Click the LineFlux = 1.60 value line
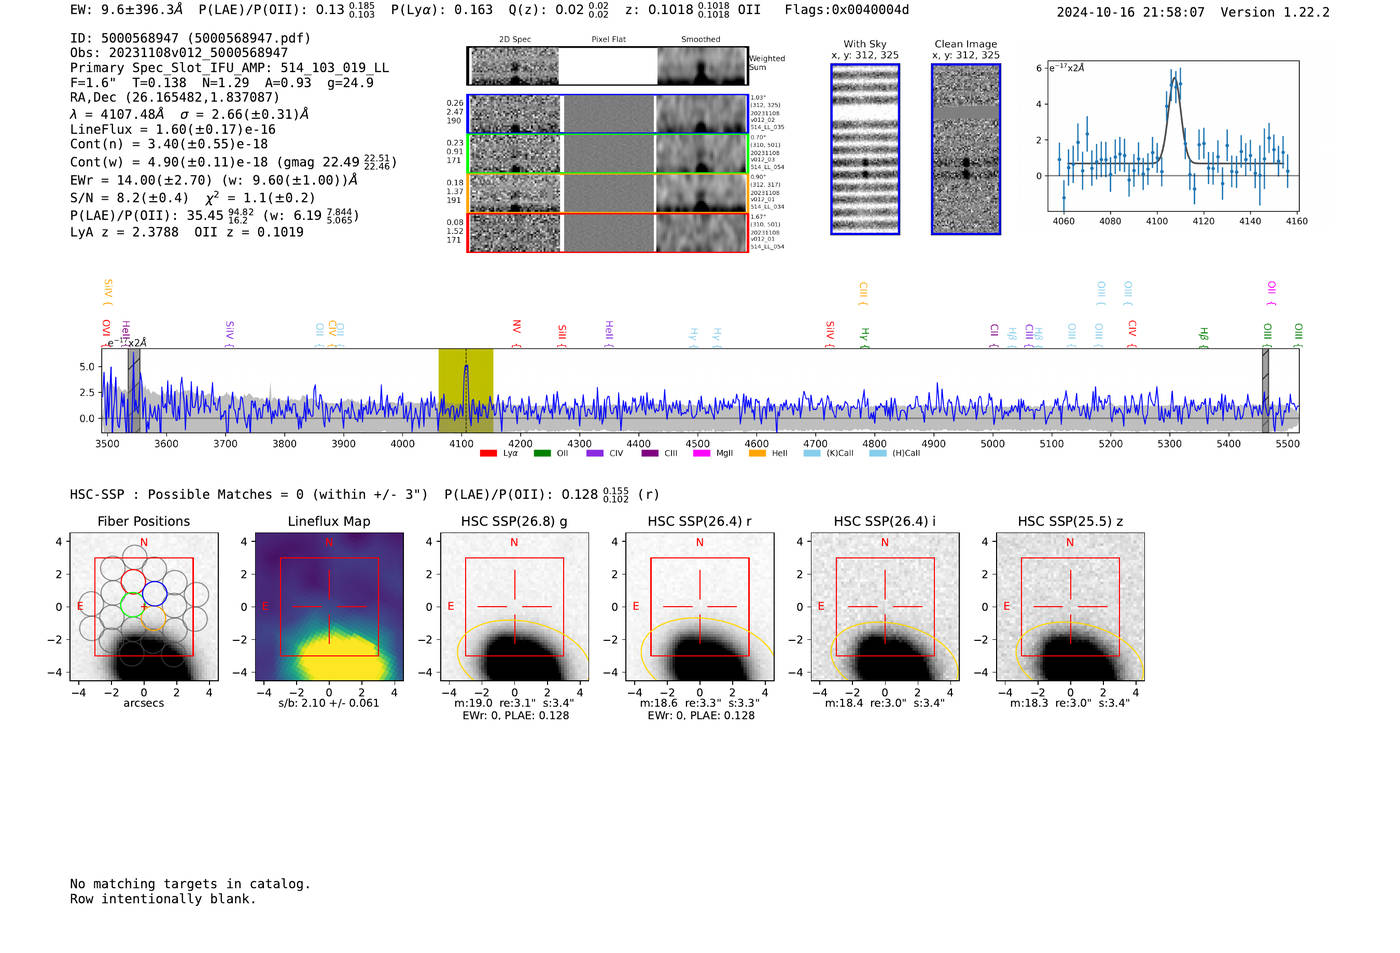The width and height of the screenshot is (1400, 953). point(173,129)
